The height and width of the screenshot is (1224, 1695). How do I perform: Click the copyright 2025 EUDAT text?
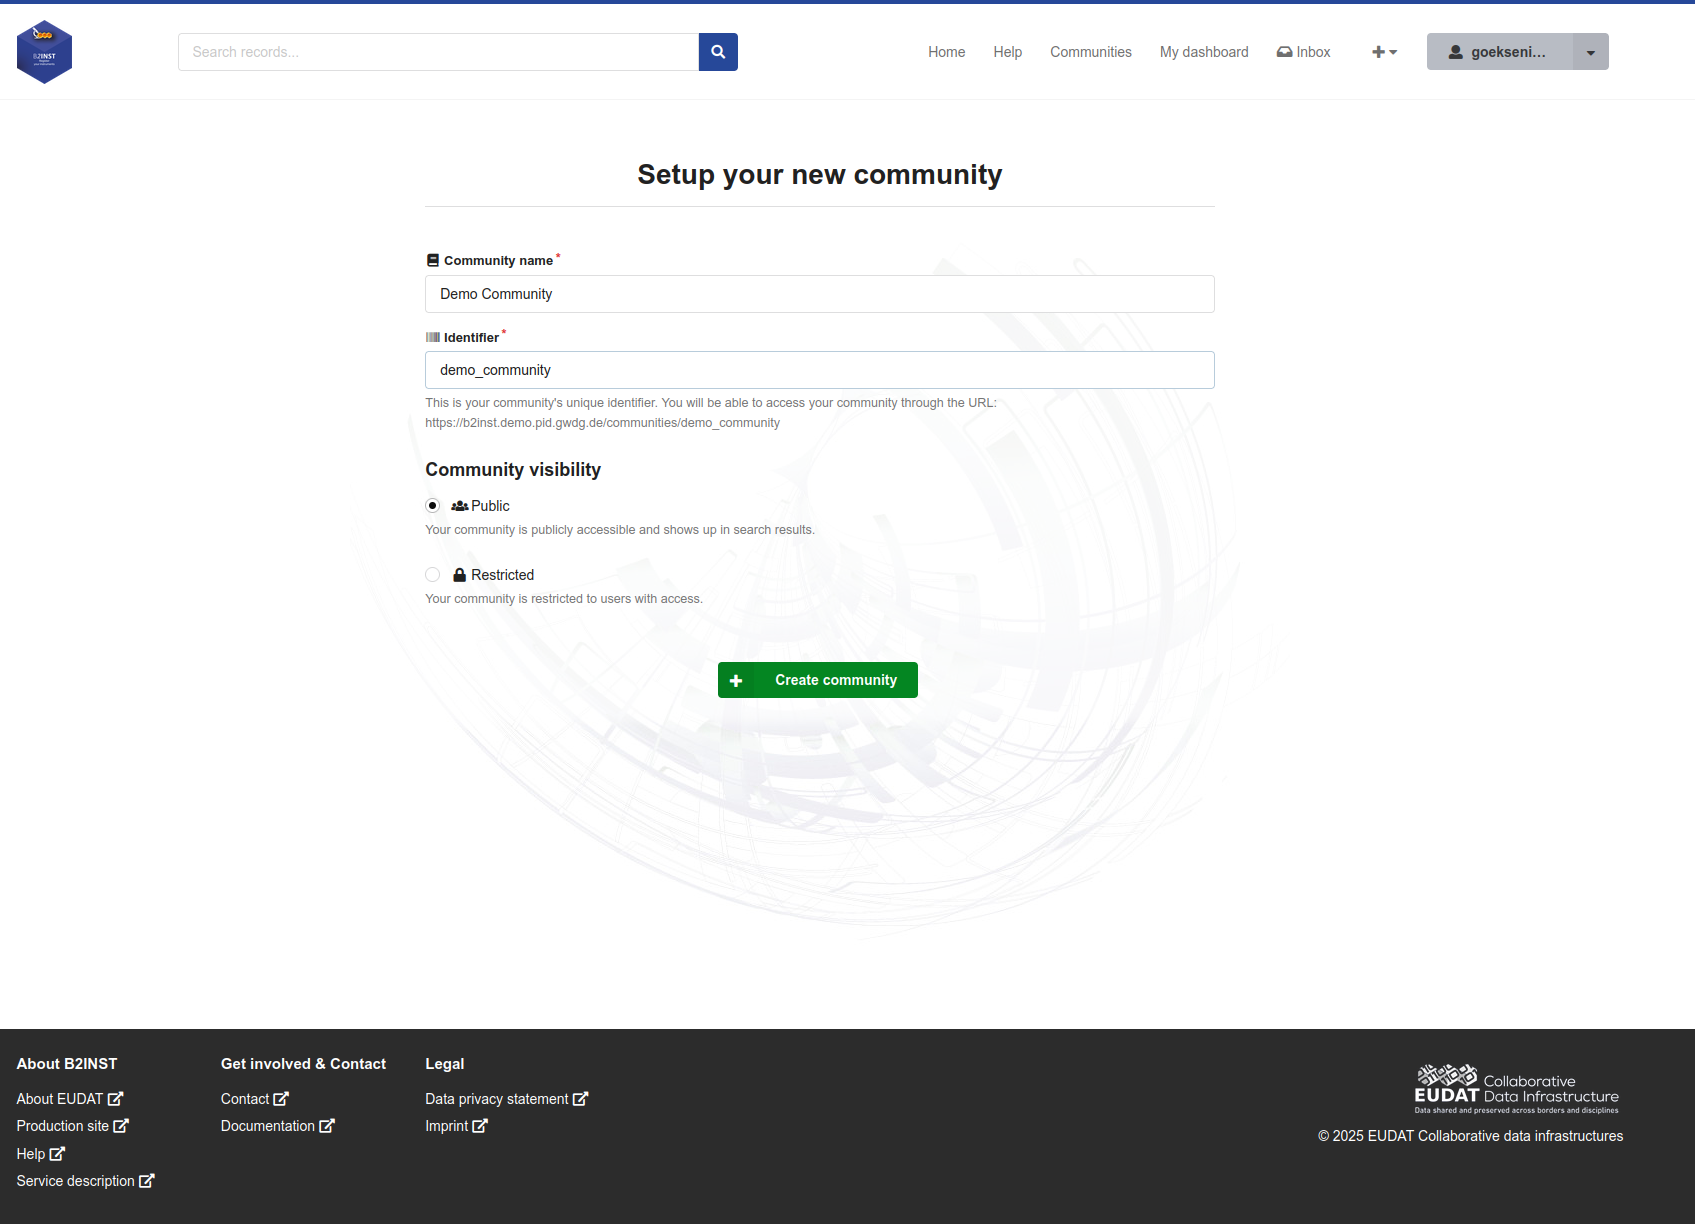1470,1136
